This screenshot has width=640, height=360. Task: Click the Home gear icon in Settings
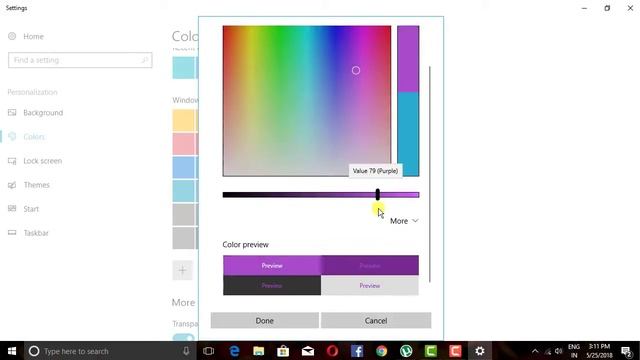coord(12,36)
